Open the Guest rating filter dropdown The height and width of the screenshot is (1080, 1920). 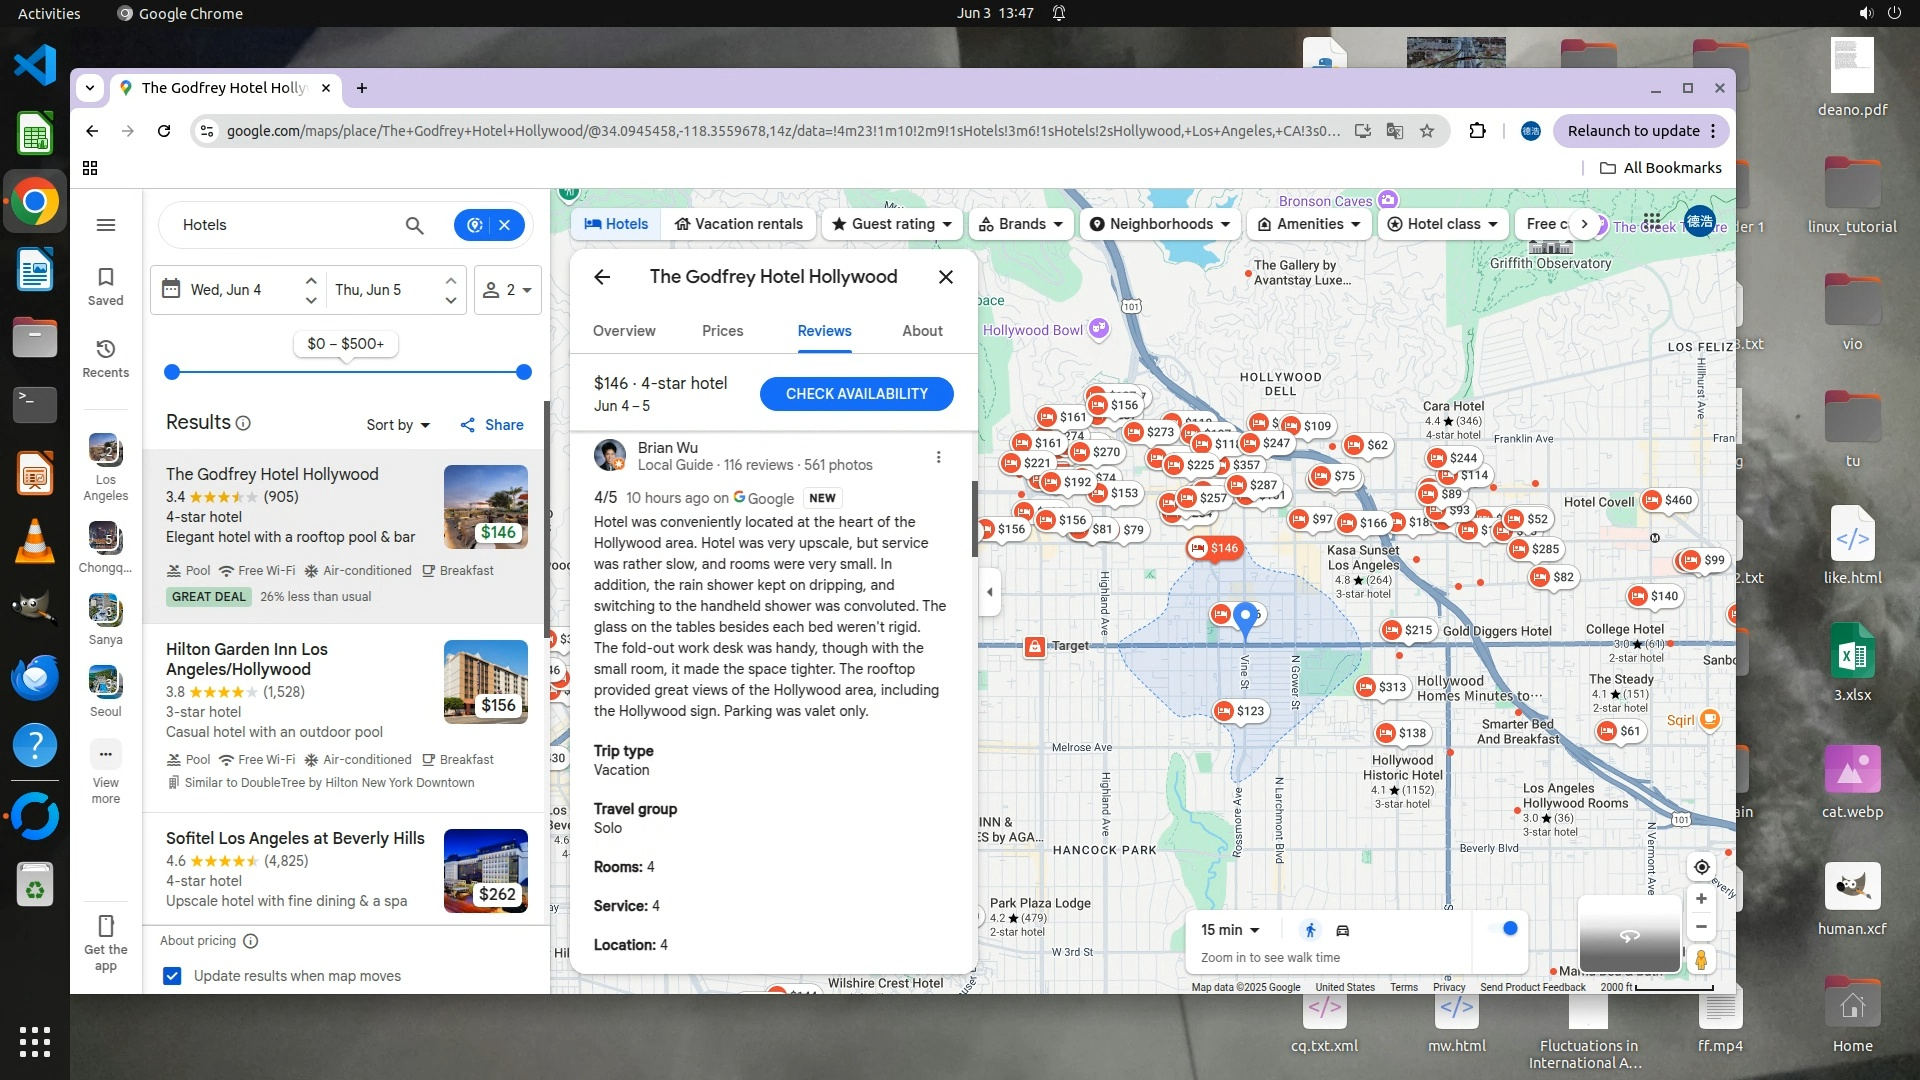[892, 224]
